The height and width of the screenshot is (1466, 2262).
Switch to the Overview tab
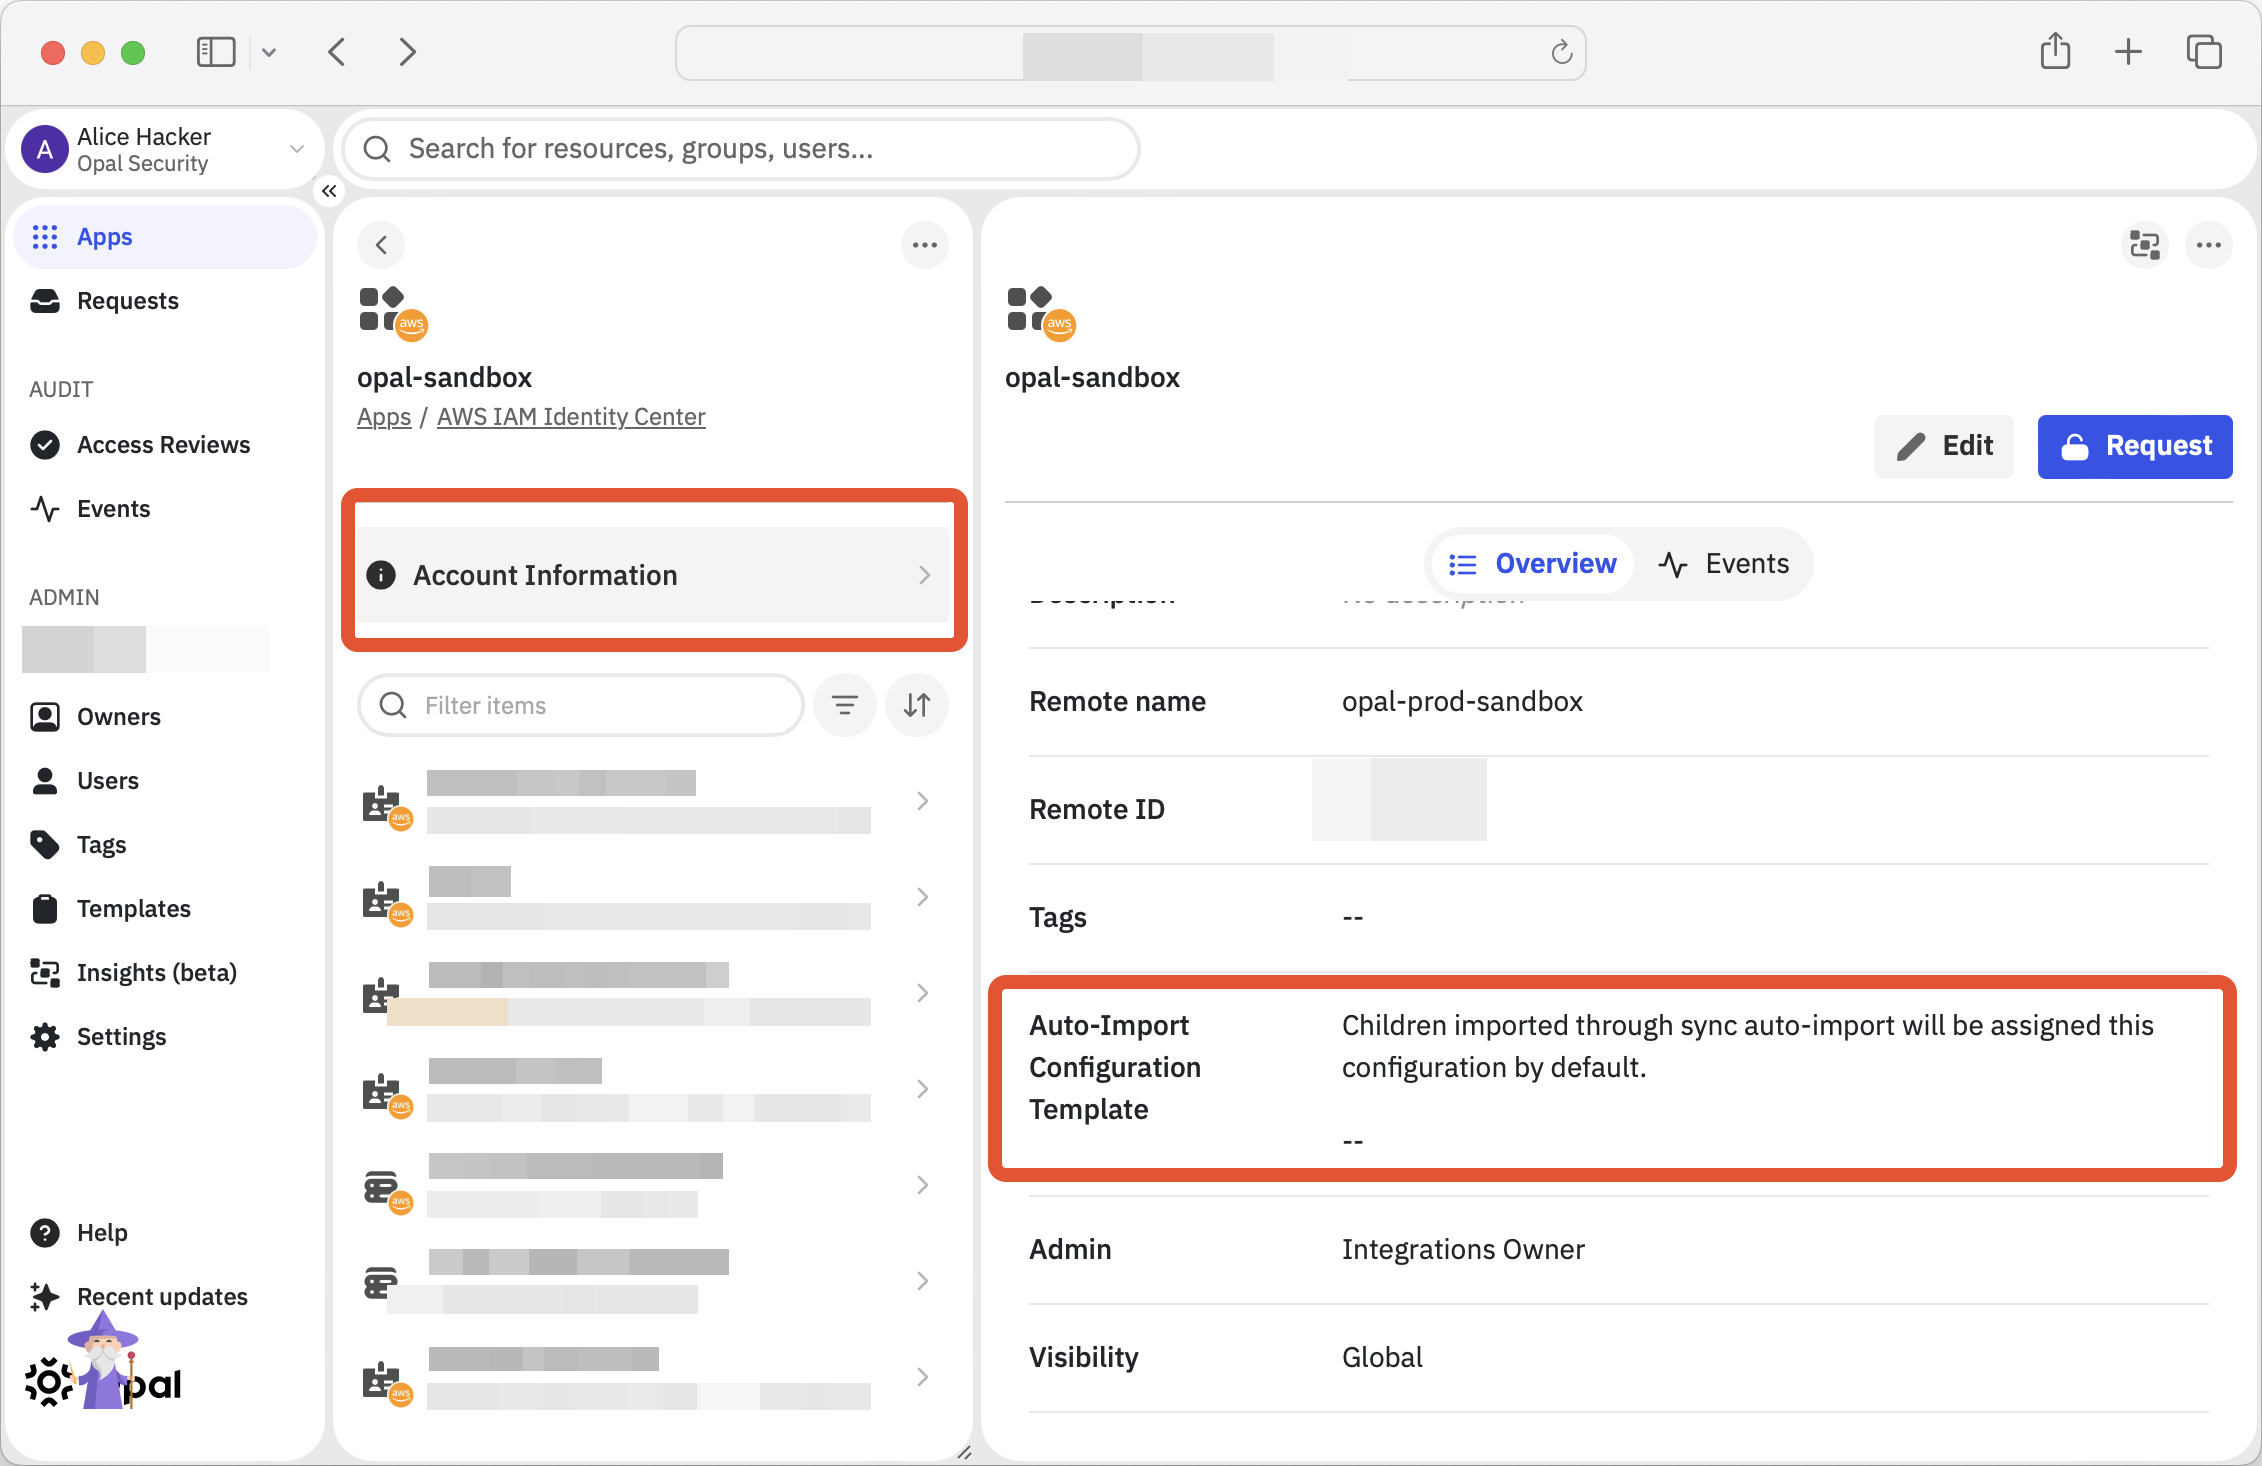tap(1532, 564)
